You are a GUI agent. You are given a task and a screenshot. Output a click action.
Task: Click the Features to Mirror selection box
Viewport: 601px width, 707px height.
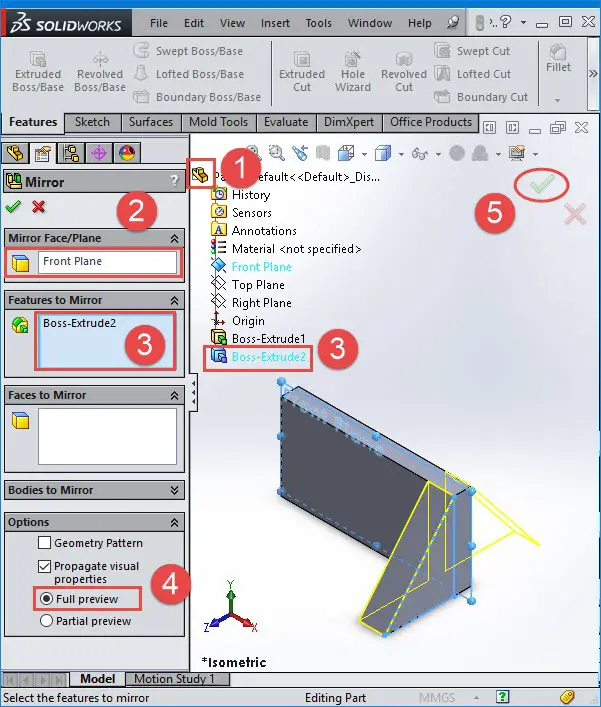[106, 341]
